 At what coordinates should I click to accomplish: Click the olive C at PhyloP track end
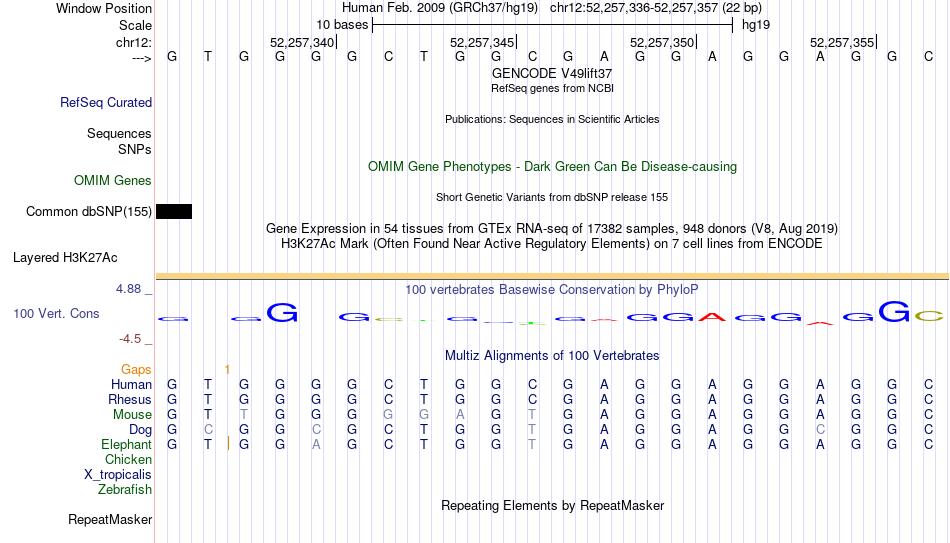929,316
